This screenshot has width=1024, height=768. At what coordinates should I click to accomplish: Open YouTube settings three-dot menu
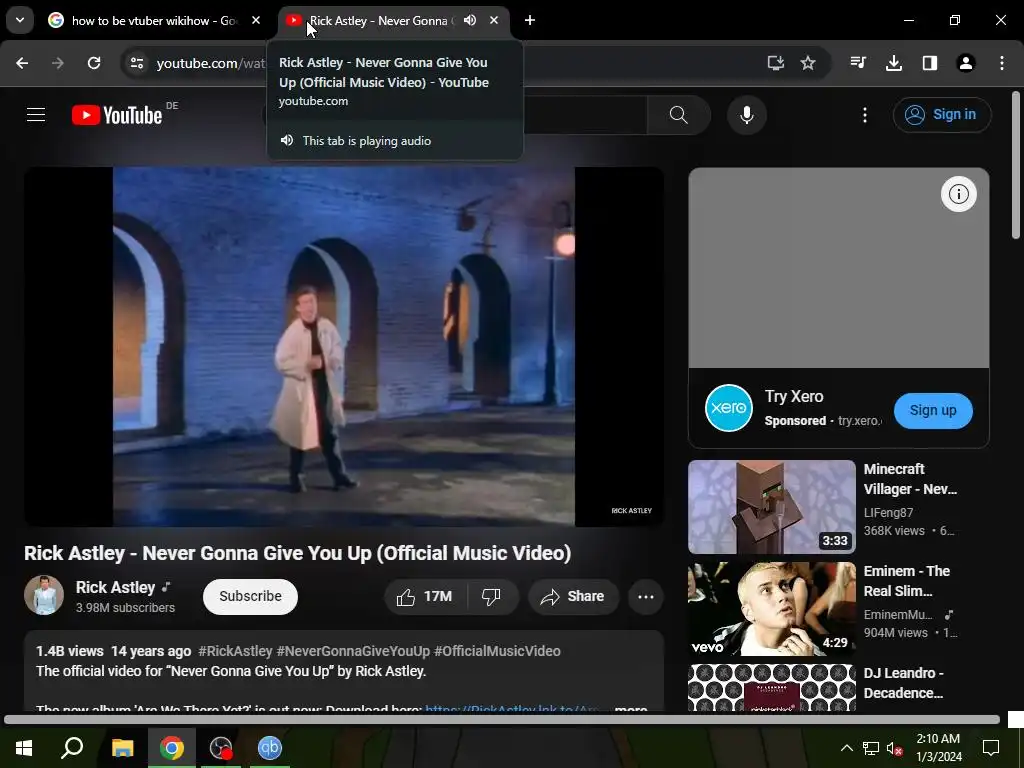point(865,115)
